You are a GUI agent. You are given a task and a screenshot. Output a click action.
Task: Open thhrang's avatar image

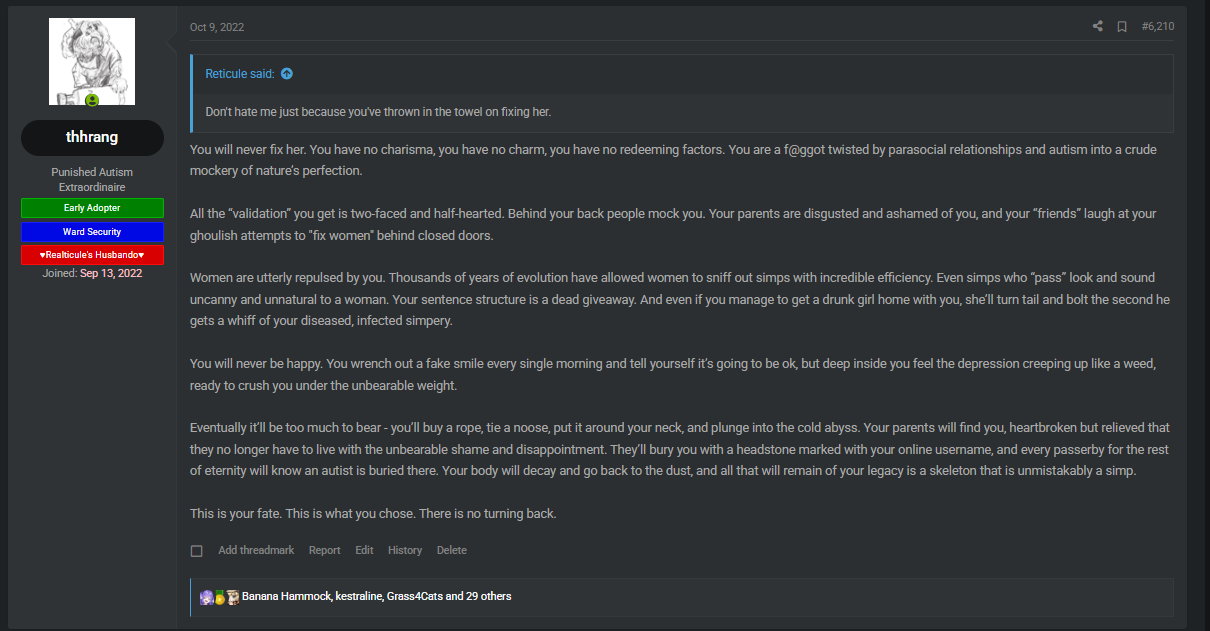point(92,62)
